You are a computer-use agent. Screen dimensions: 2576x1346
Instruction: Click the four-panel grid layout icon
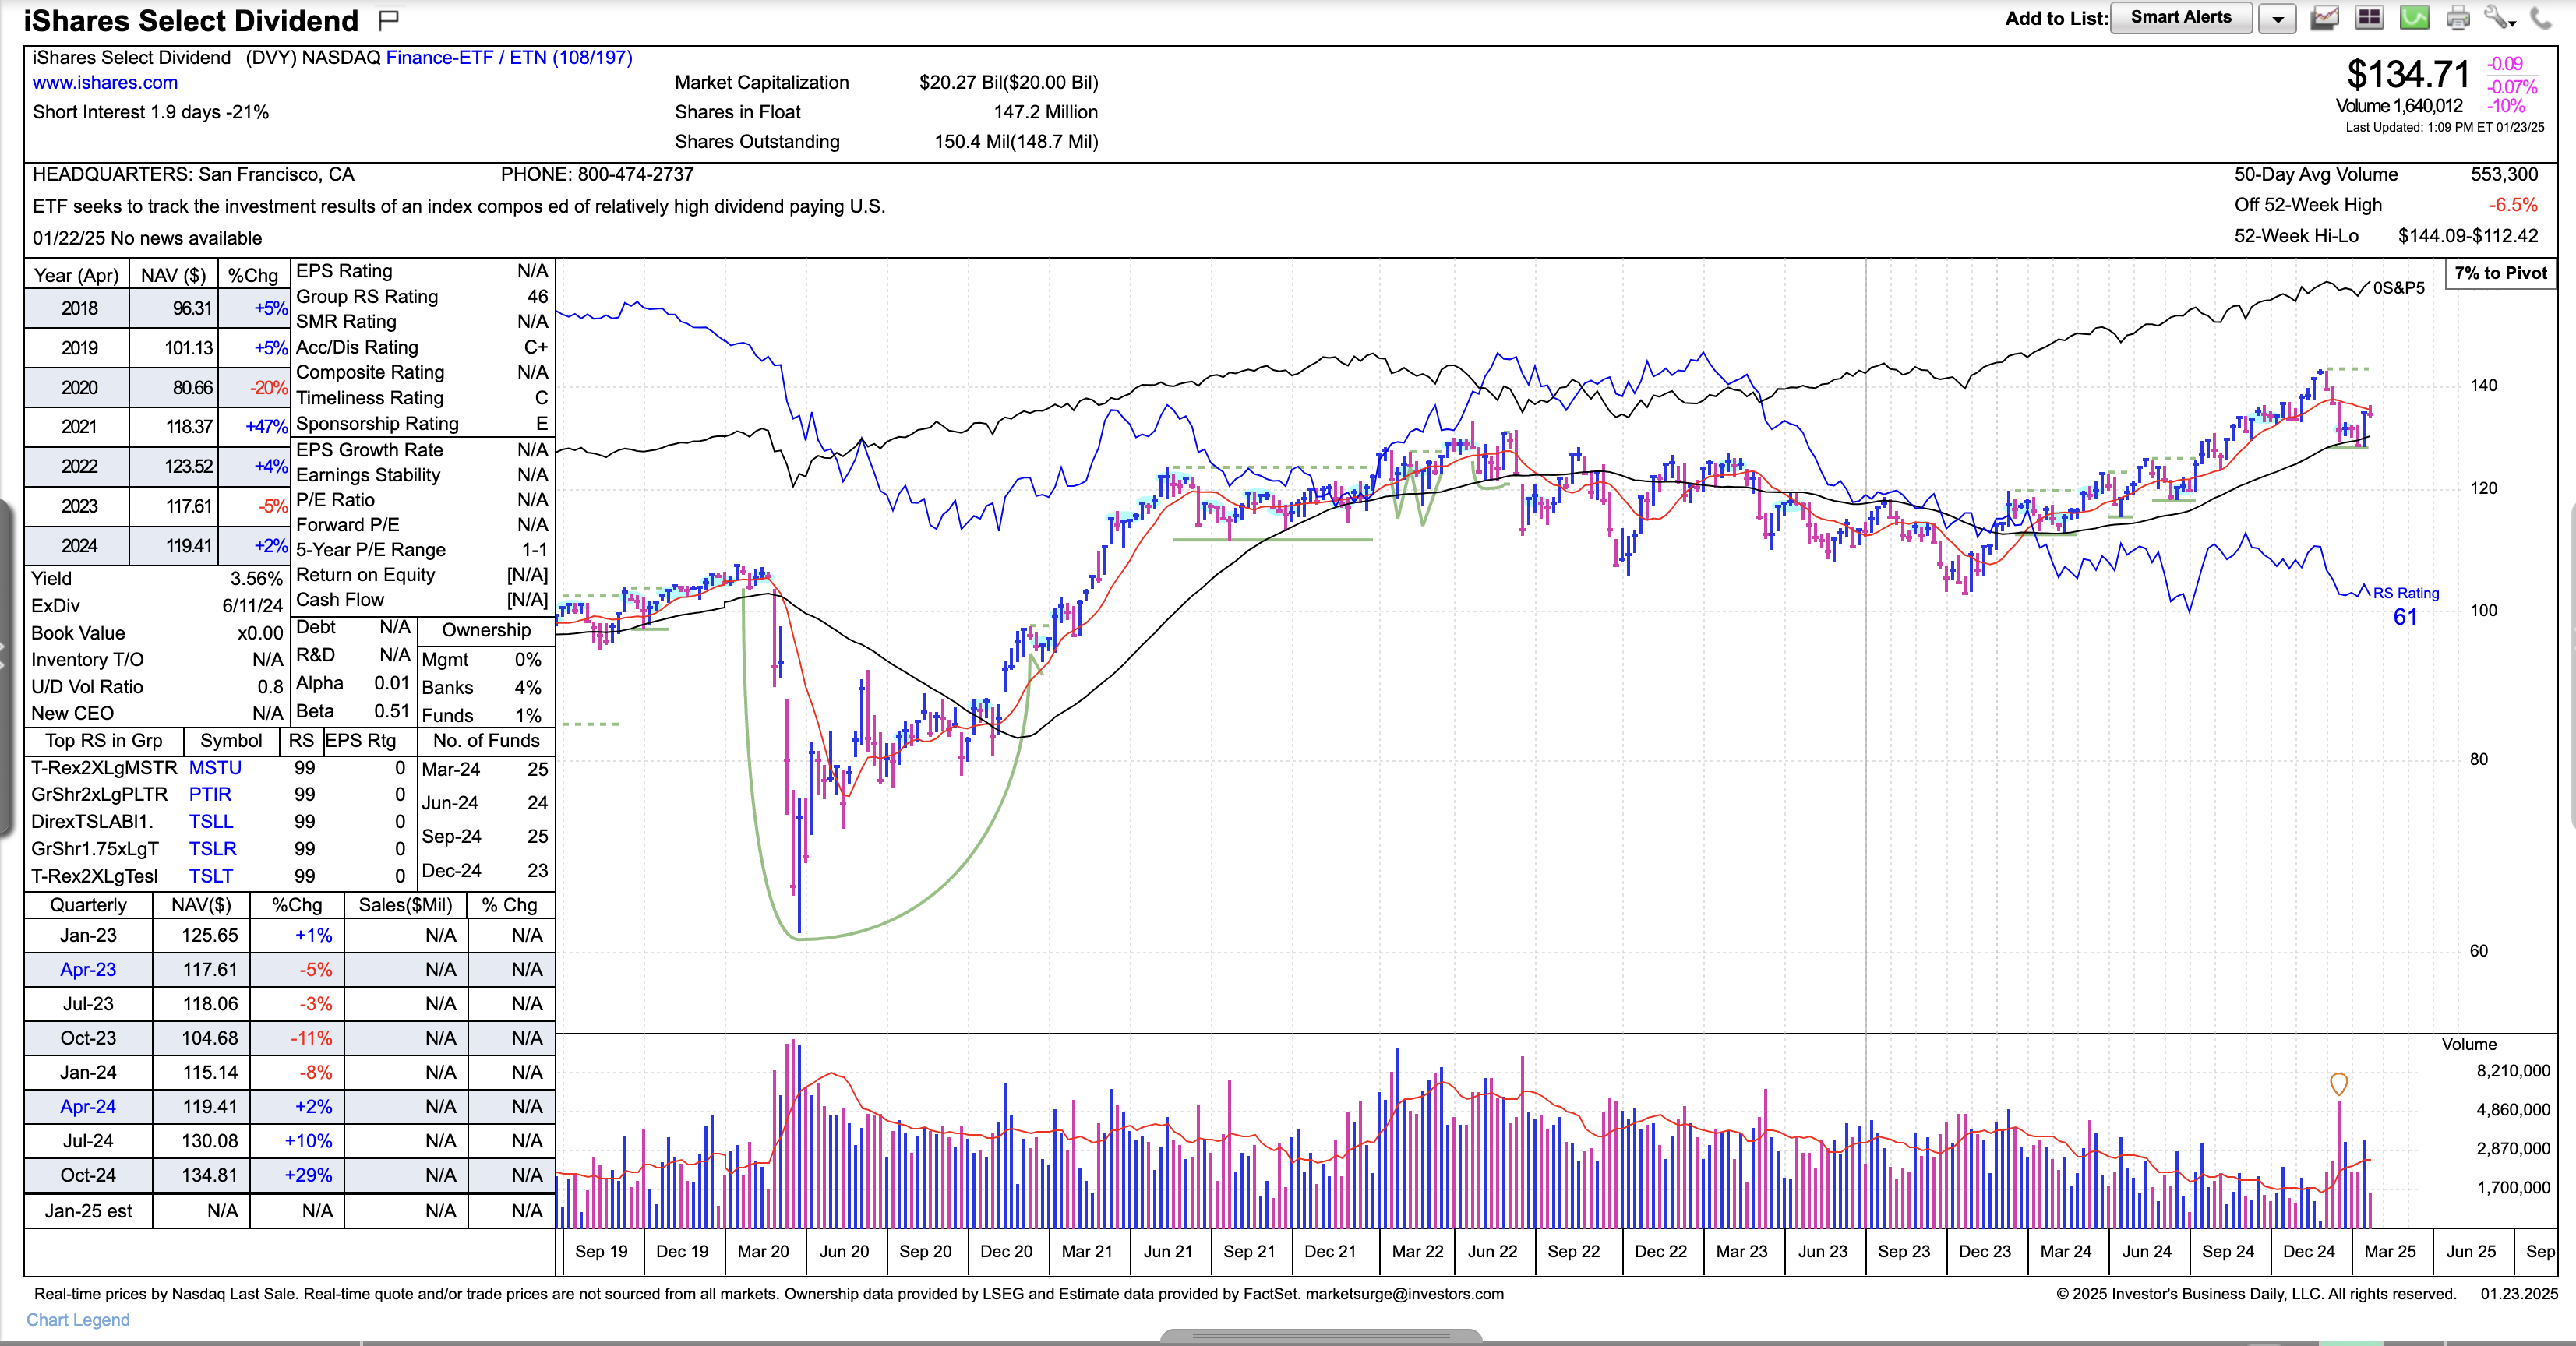point(2369,18)
